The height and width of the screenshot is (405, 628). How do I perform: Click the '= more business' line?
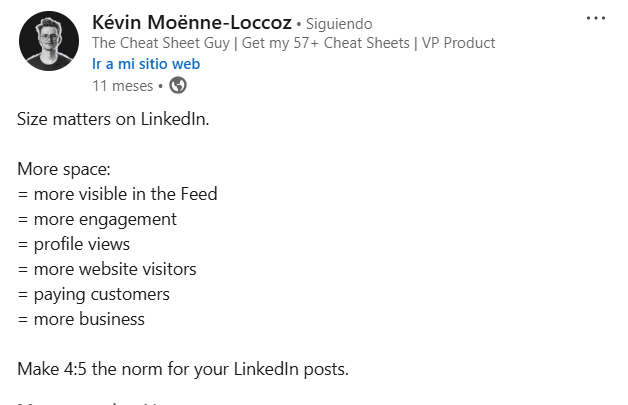81,319
